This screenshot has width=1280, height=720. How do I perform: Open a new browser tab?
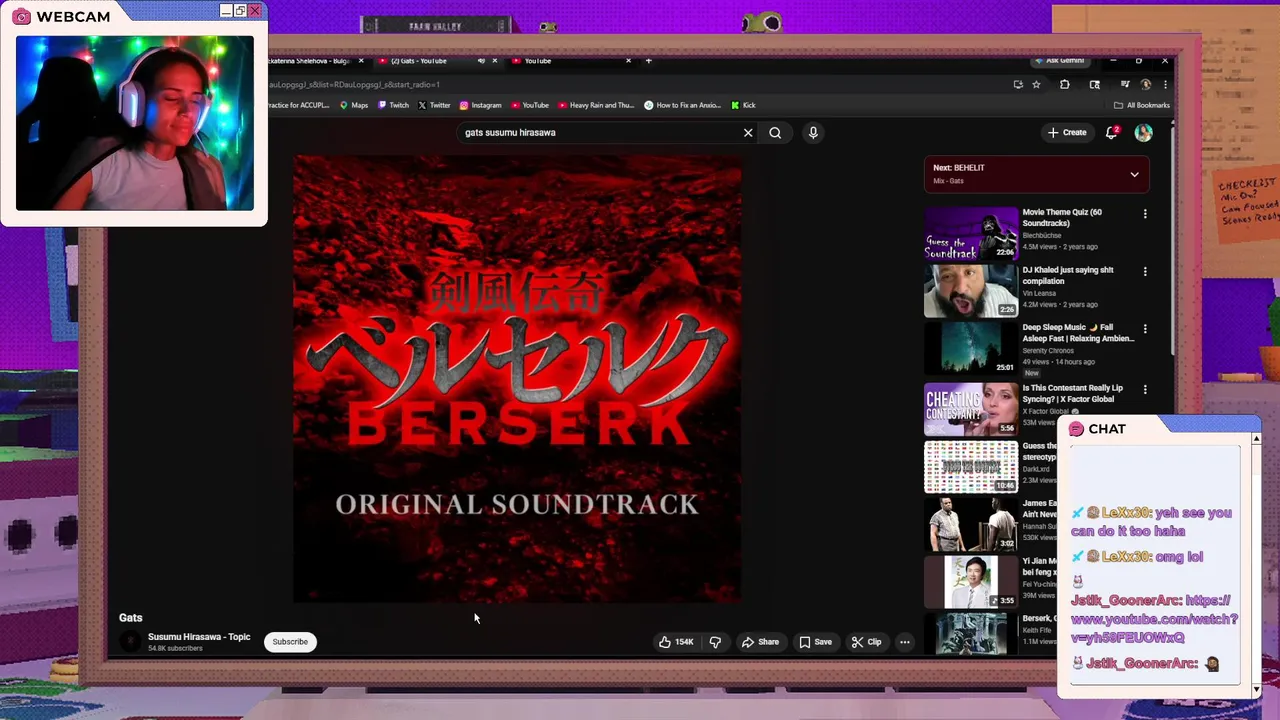(x=648, y=61)
